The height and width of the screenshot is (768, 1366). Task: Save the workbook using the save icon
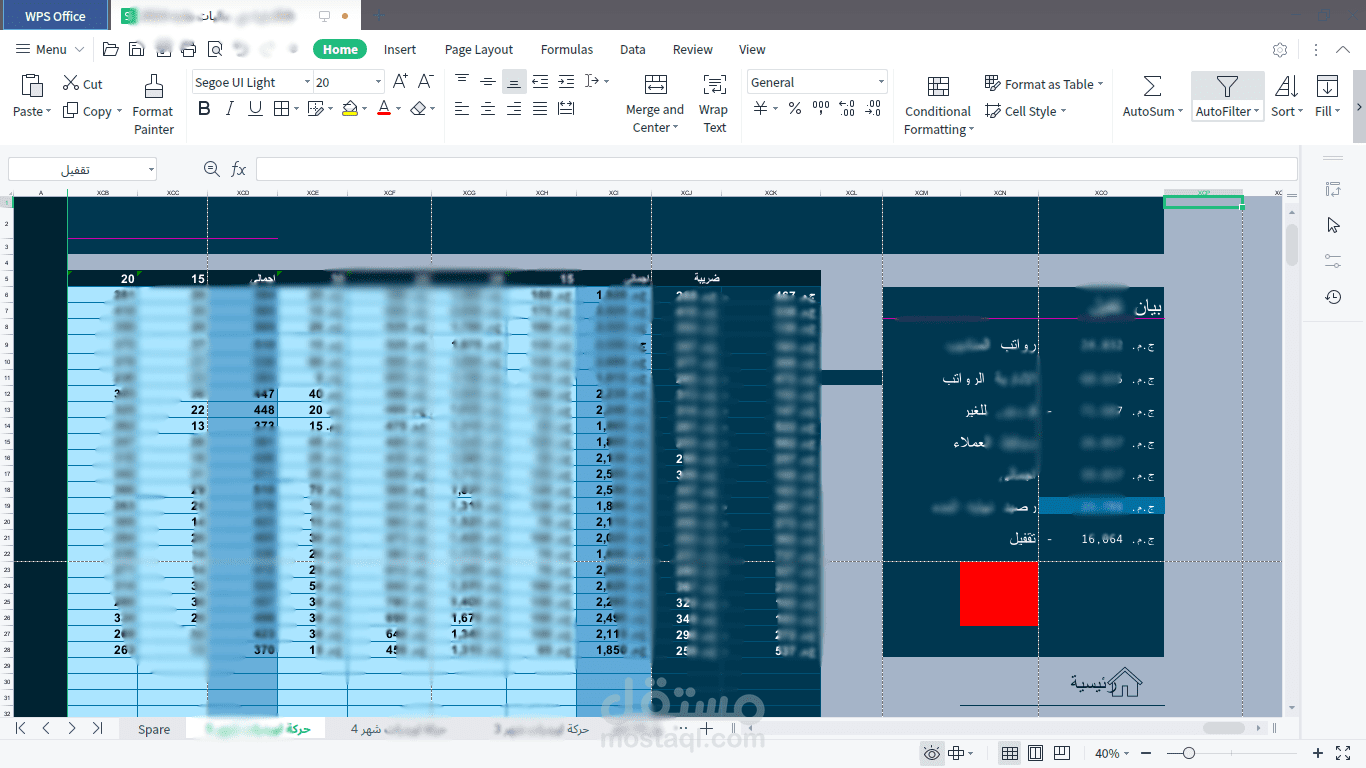click(136, 49)
